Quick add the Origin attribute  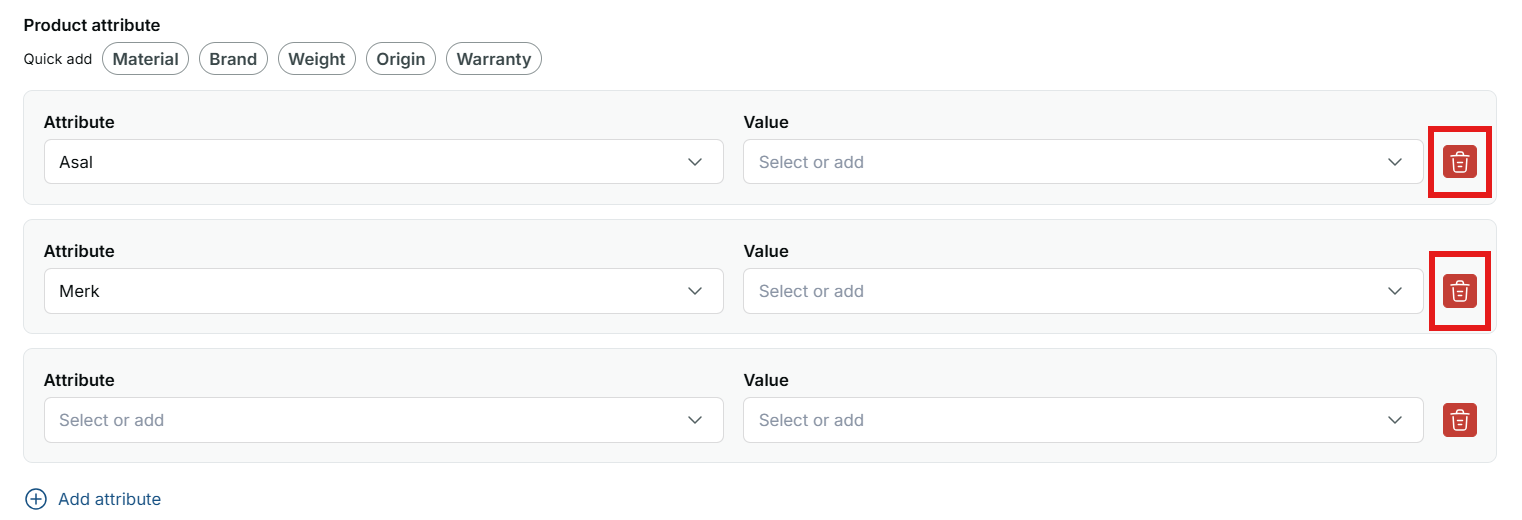pyautogui.click(x=401, y=59)
